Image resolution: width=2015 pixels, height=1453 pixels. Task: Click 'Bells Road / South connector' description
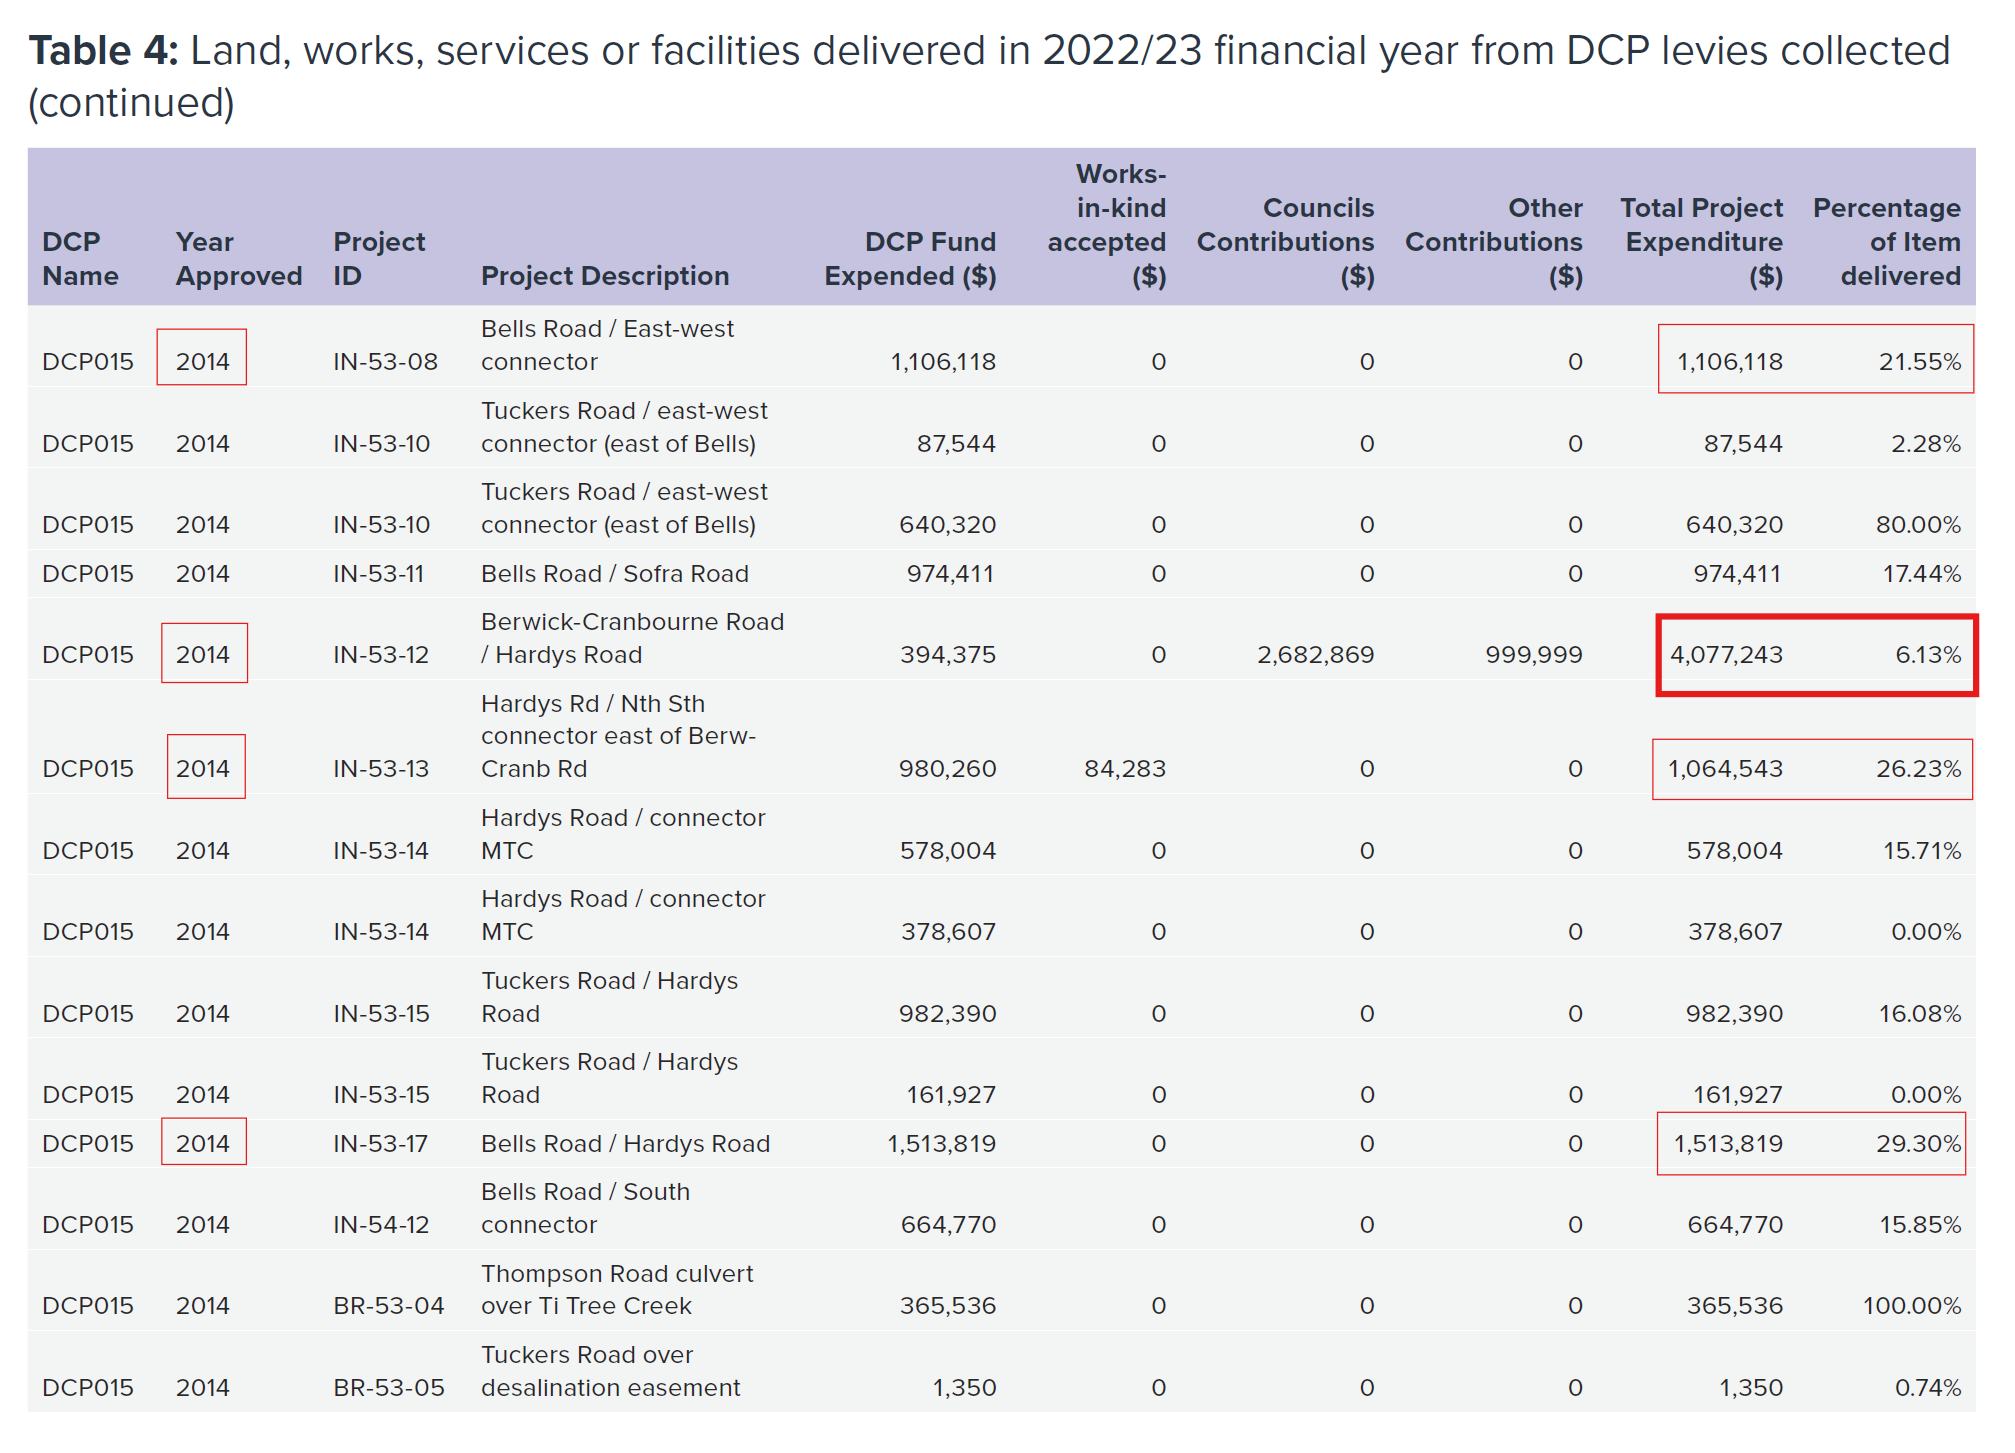point(585,1208)
